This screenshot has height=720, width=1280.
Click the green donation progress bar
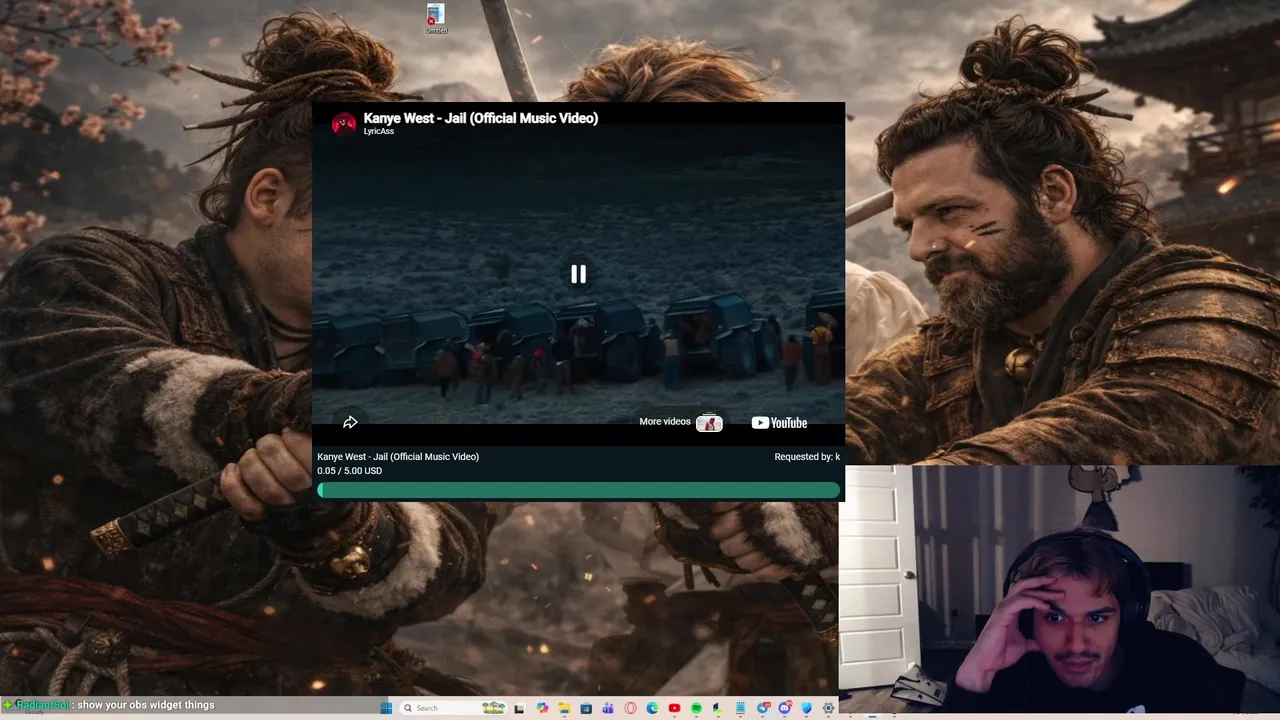578,490
